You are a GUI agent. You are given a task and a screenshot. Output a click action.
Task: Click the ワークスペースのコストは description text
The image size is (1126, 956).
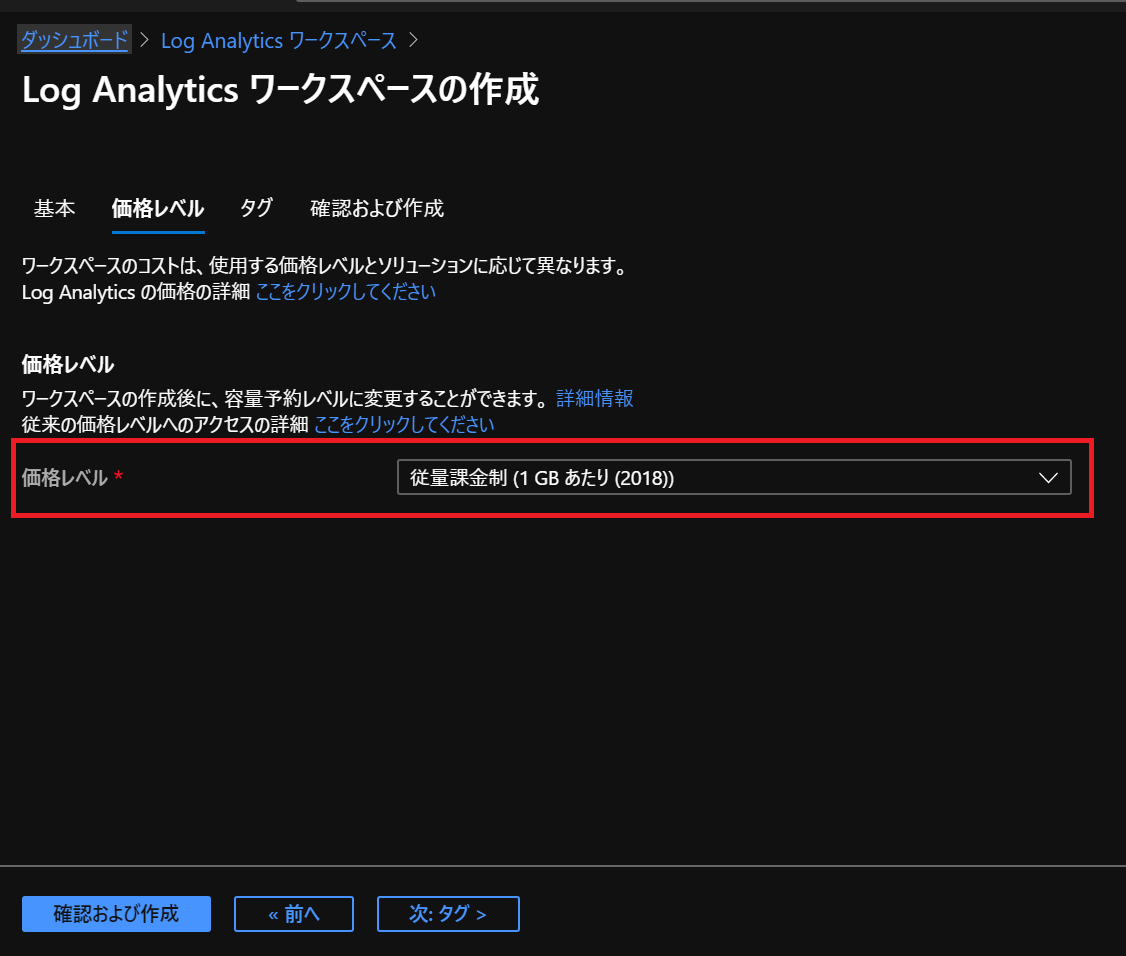click(326, 266)
